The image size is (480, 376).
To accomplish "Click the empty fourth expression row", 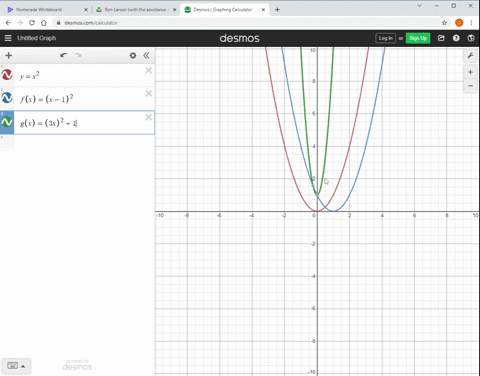I will 77,143.
